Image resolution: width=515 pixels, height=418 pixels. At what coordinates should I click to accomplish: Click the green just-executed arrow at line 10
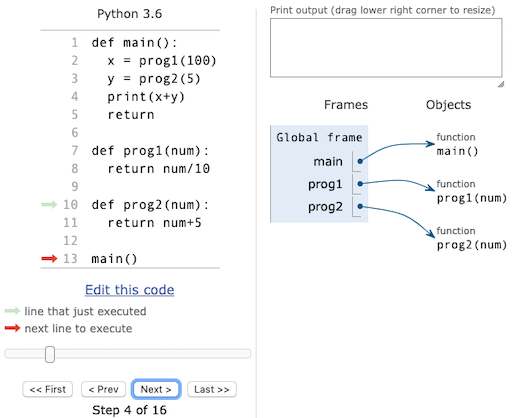click(49, 204)
